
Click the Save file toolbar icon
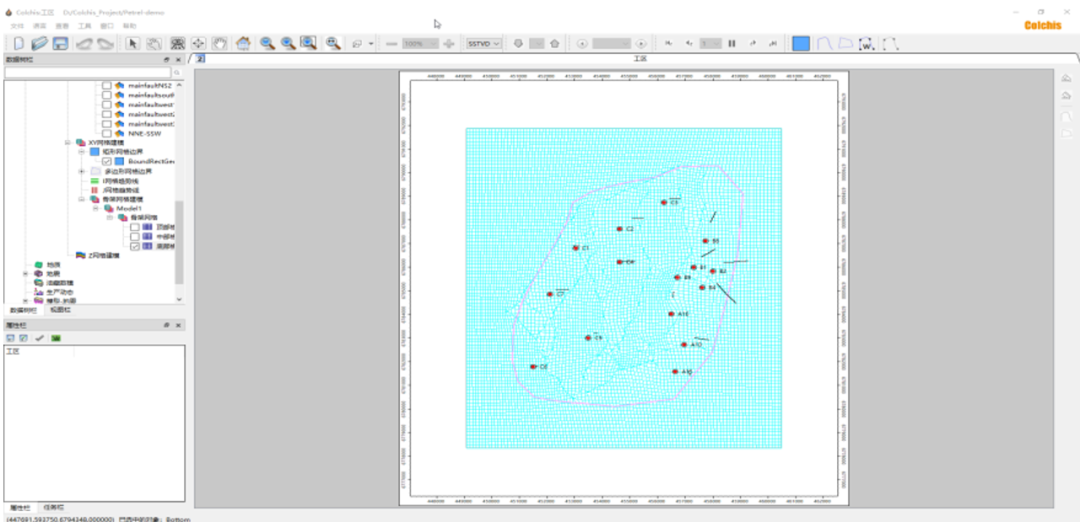point(60,44)
